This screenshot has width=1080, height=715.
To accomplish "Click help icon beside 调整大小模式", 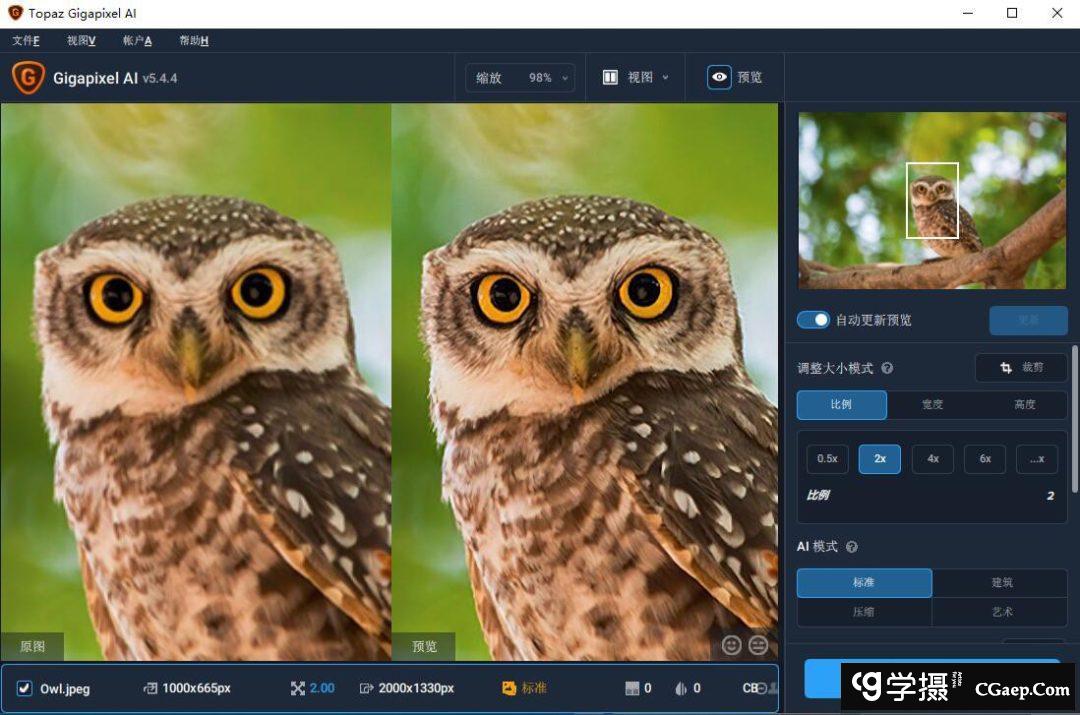I will point(887,368).
